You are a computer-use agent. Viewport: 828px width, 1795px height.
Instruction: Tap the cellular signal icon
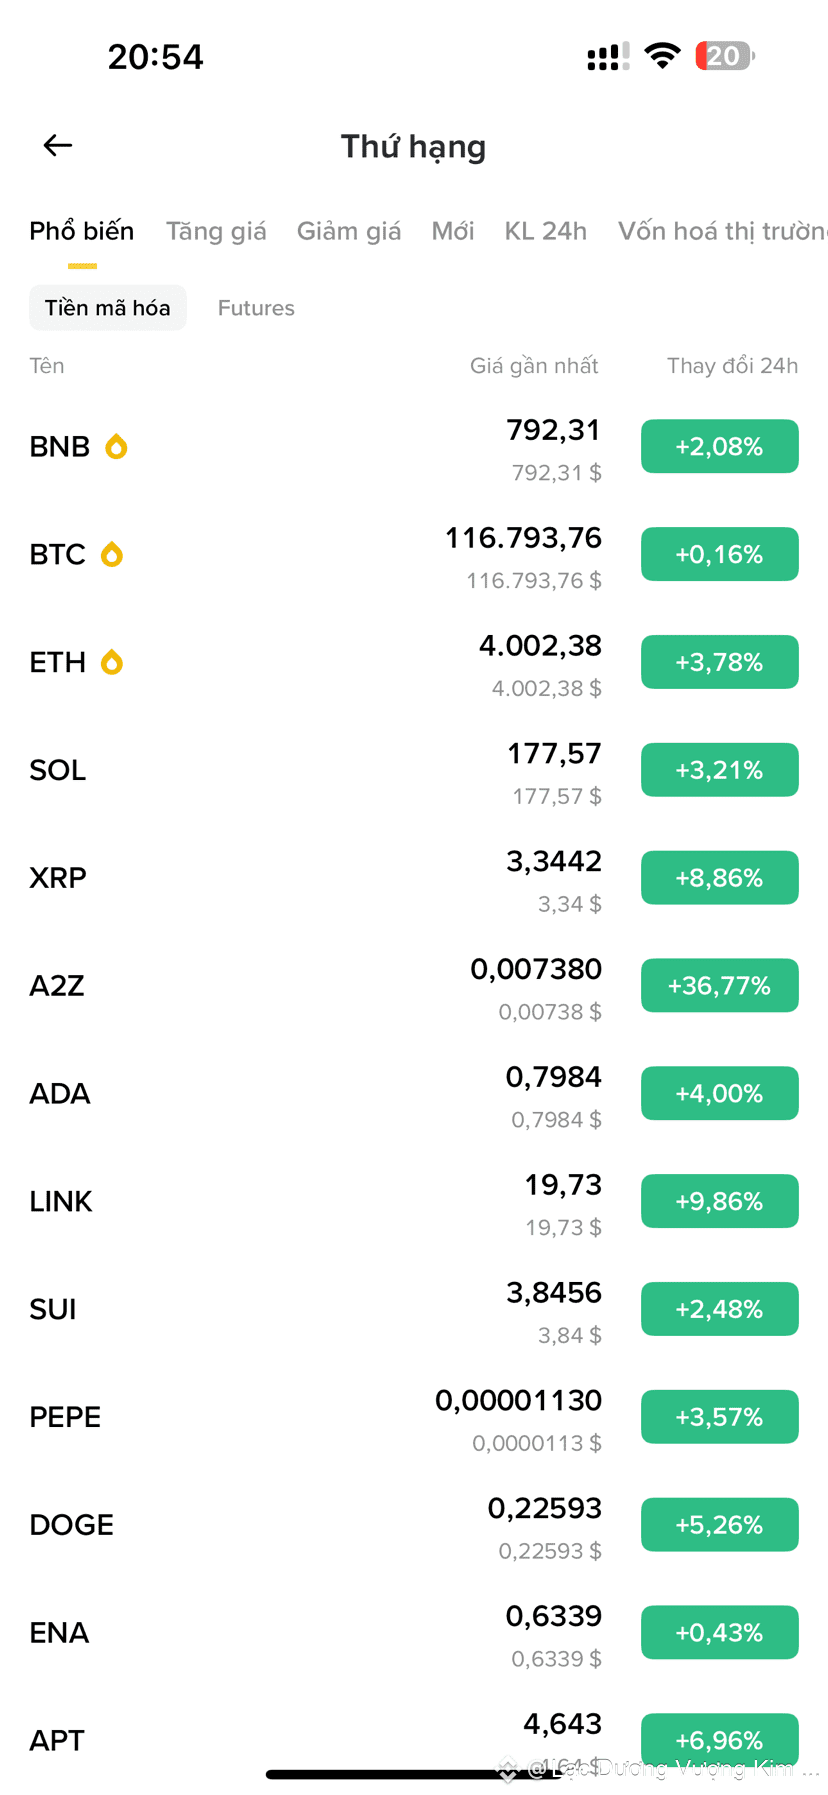tap(608, 56)
